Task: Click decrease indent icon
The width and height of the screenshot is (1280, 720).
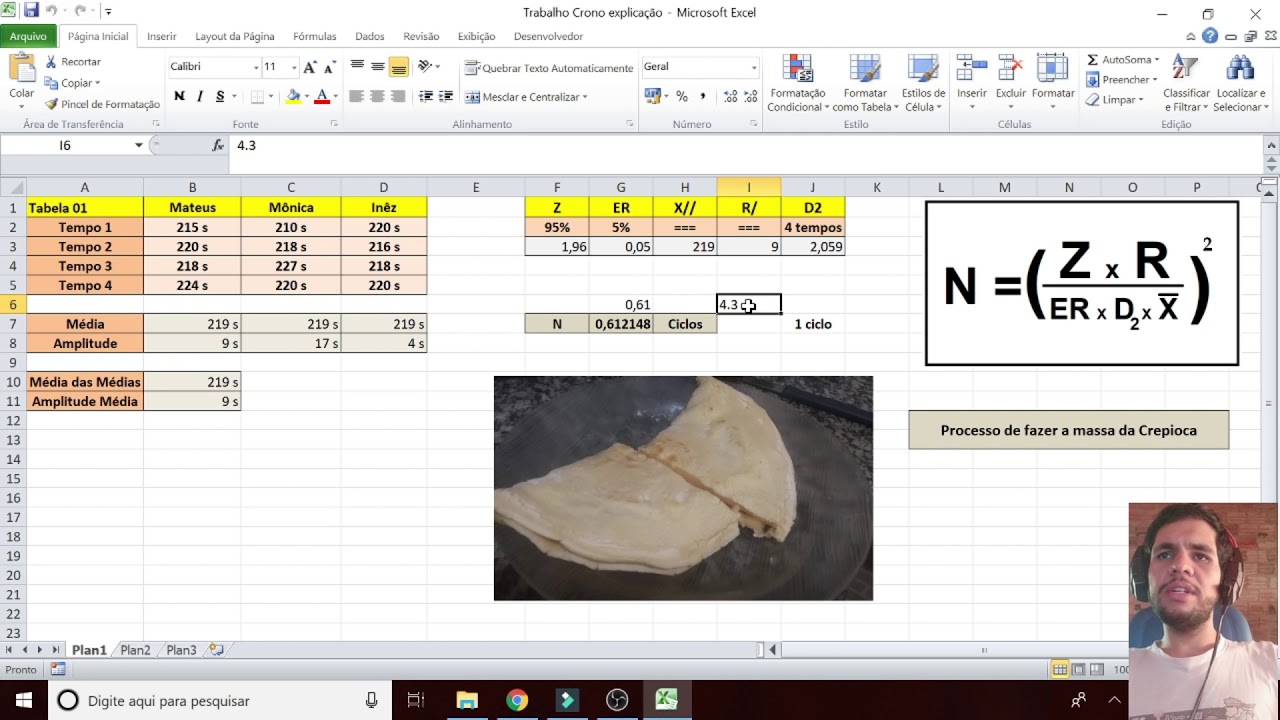Action: 426,97
